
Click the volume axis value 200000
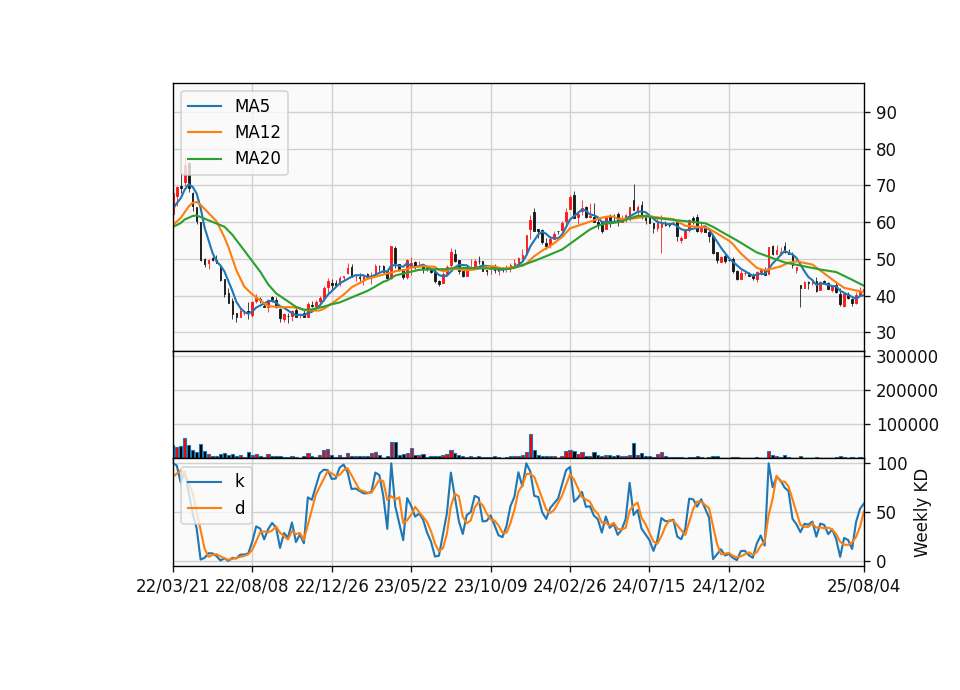(x=907, y=391)
